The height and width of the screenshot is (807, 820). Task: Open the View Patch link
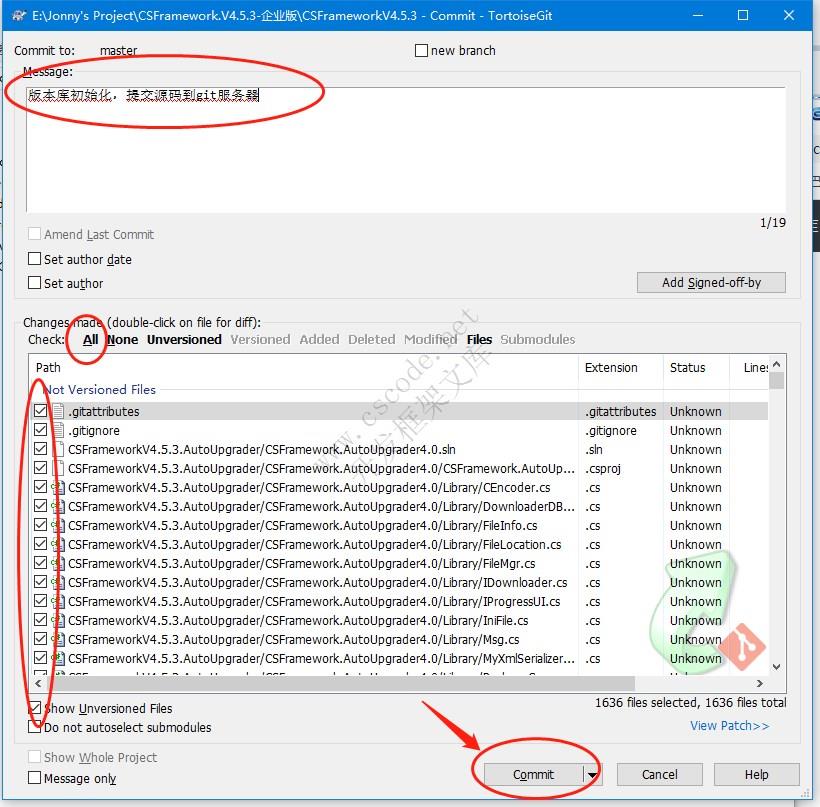pos(729,725)
